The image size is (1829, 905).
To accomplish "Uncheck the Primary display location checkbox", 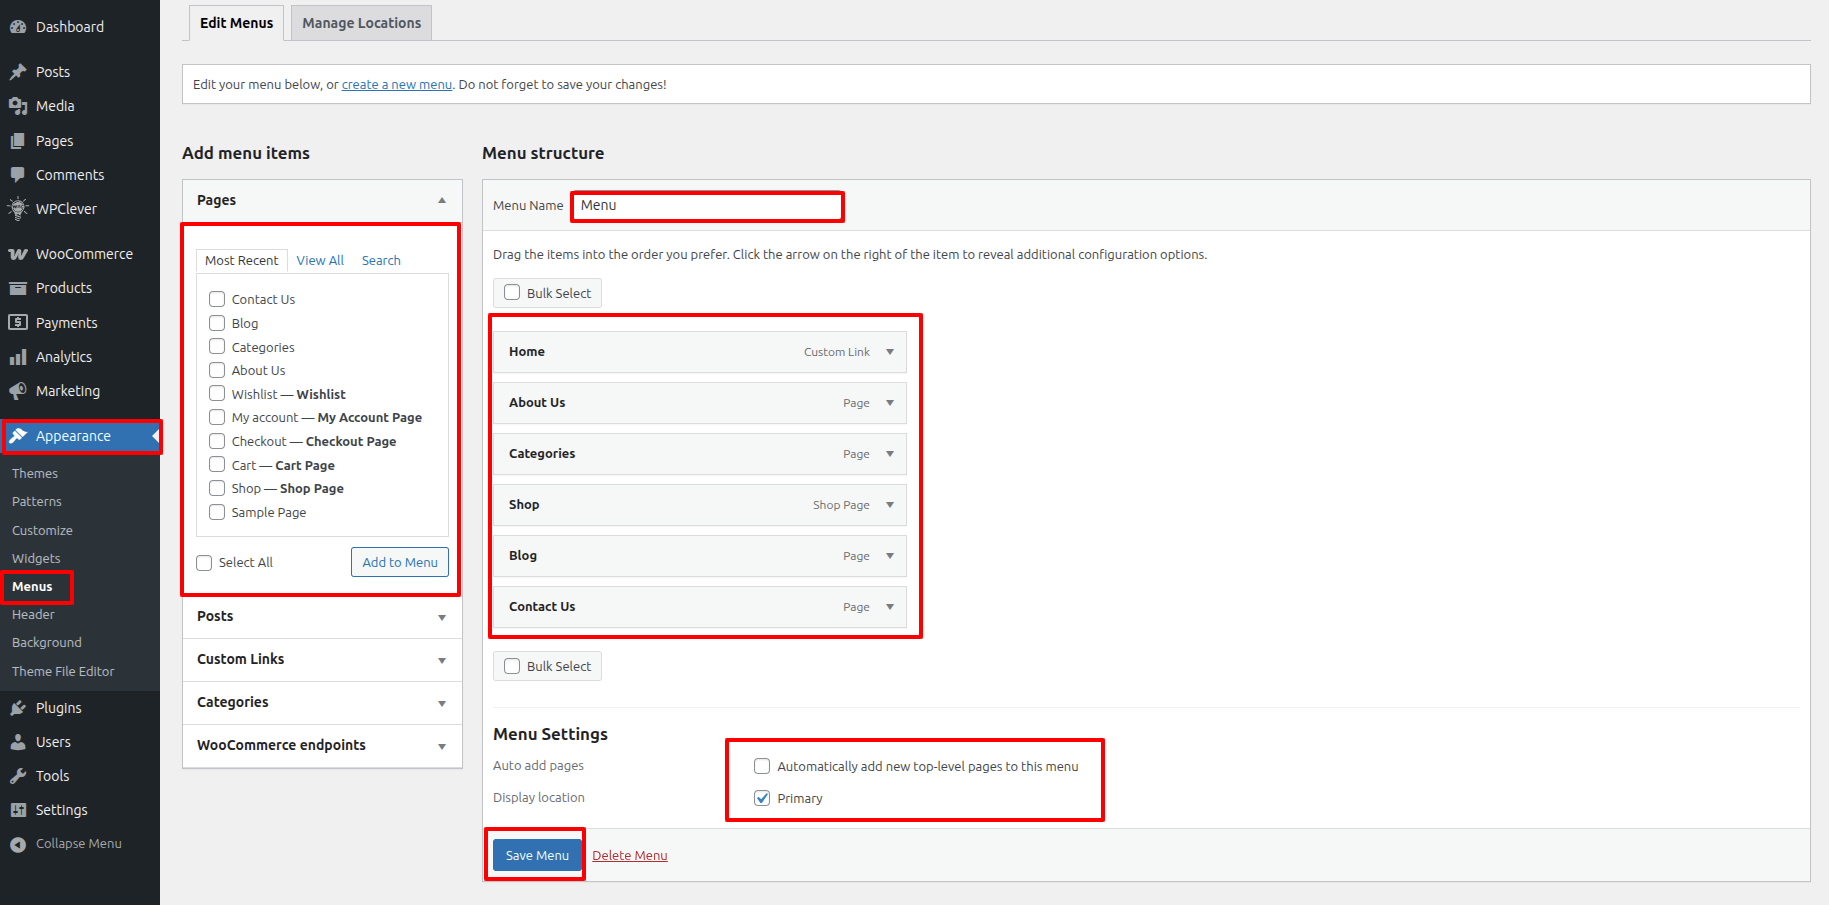I will point(762,798).
